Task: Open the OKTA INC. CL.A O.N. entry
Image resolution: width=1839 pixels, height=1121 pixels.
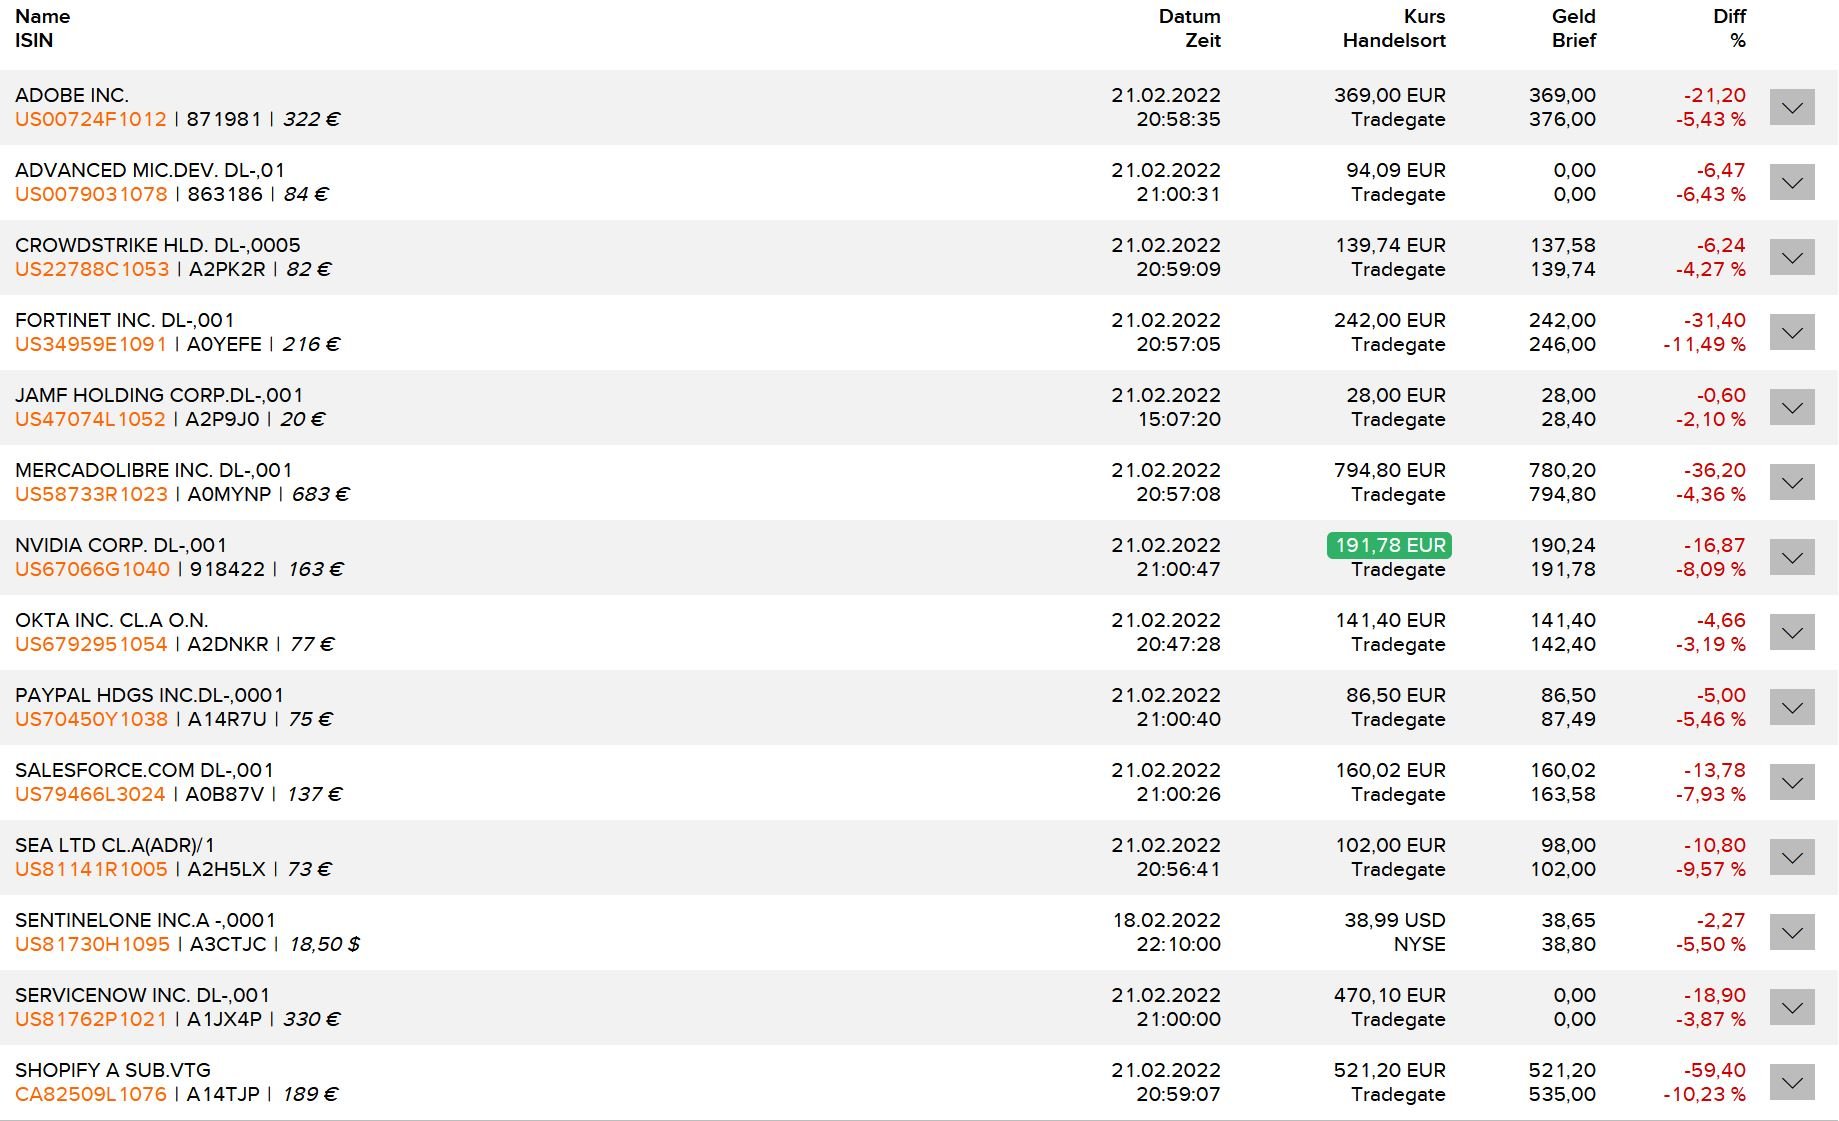Action: click(111, 620)
